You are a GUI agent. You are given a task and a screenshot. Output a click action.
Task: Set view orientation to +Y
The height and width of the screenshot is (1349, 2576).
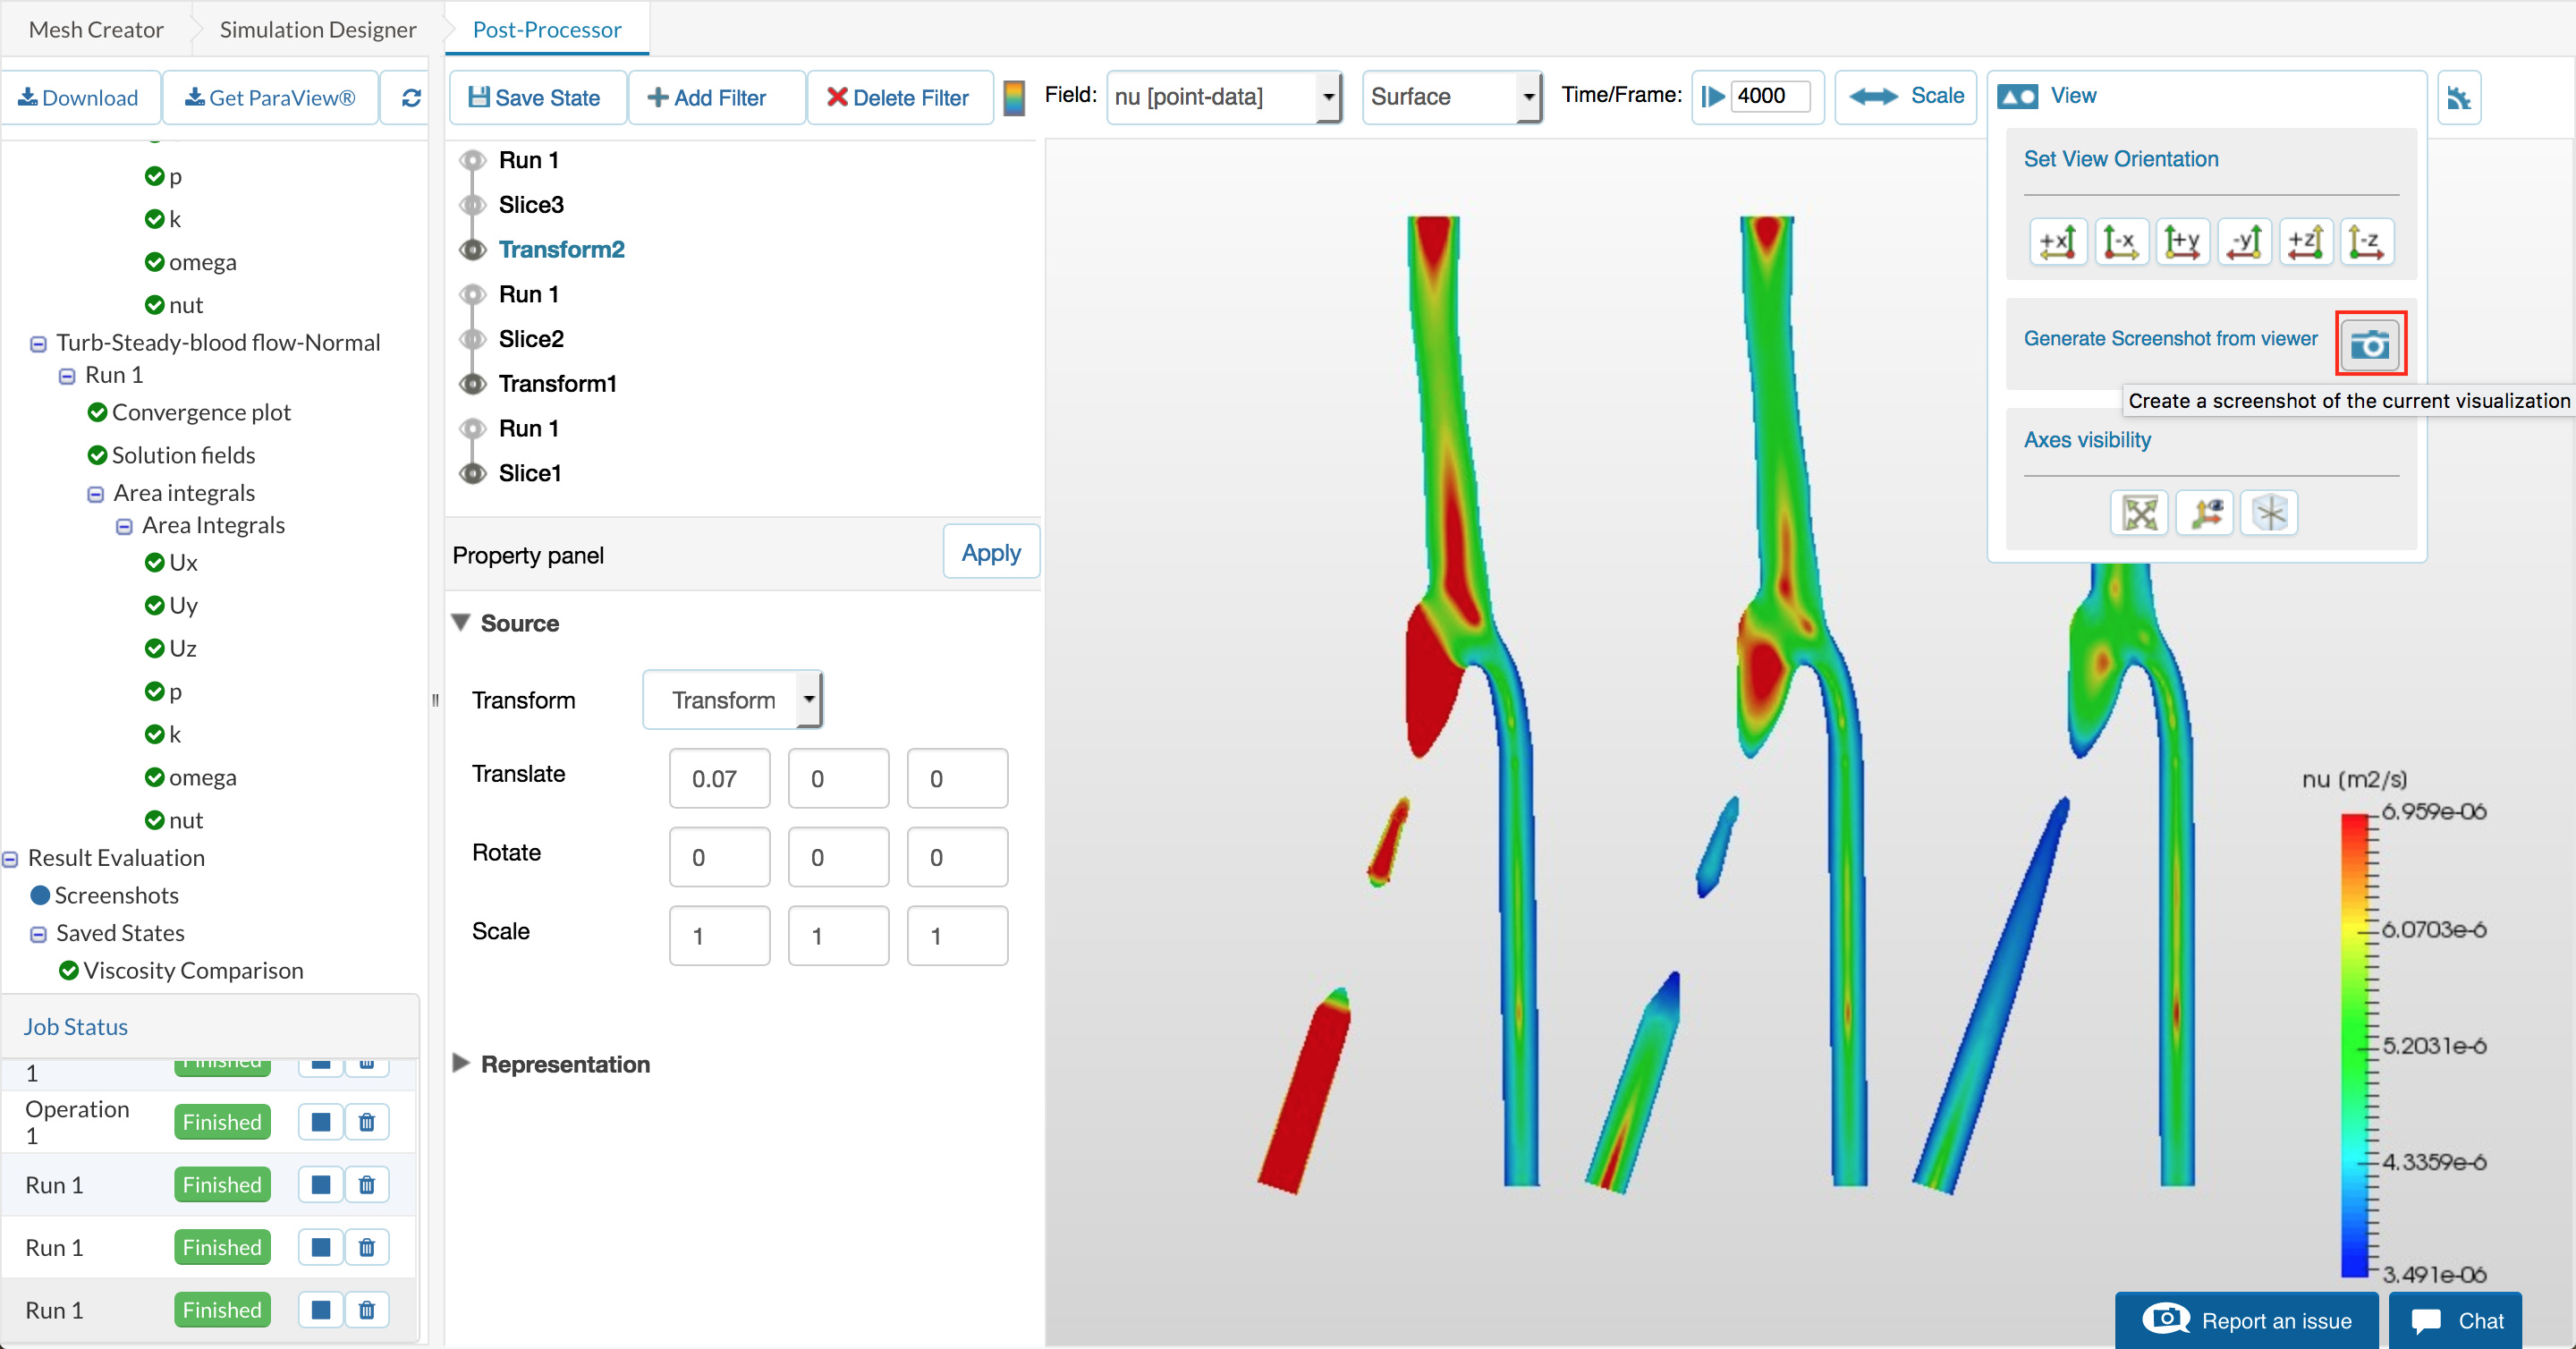(2181, 241)
